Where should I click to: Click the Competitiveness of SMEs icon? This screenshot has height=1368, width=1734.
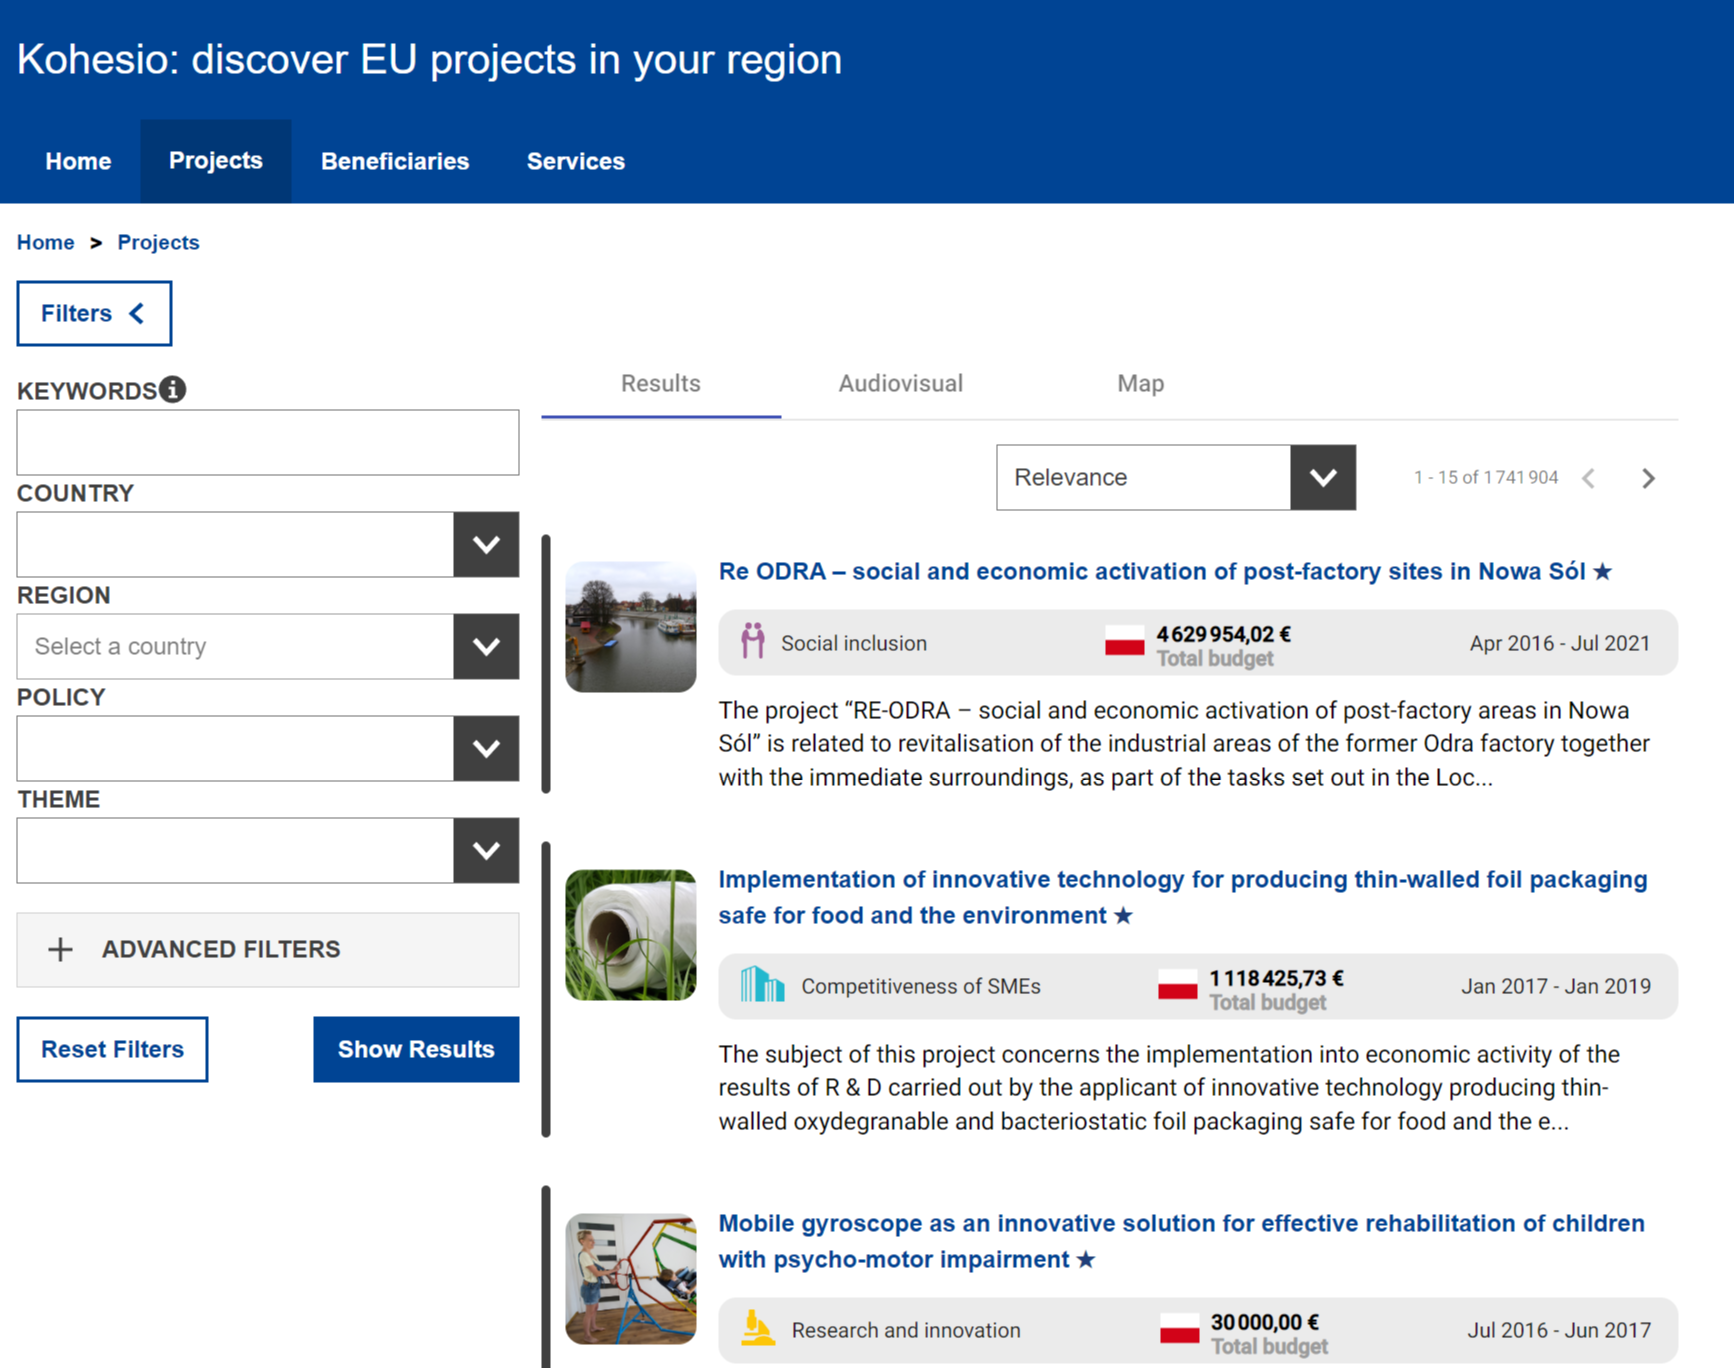point(762,985)
